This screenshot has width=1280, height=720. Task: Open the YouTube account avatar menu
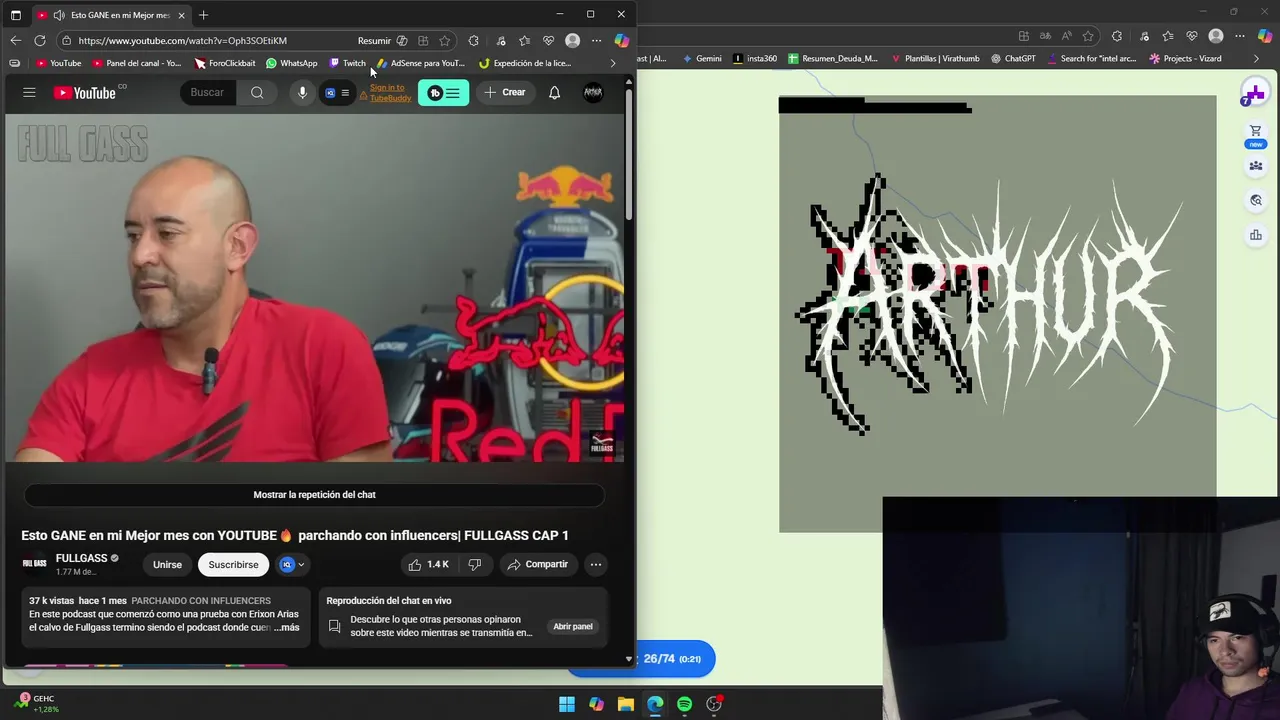pyautogui.click(x=593, y=92)
